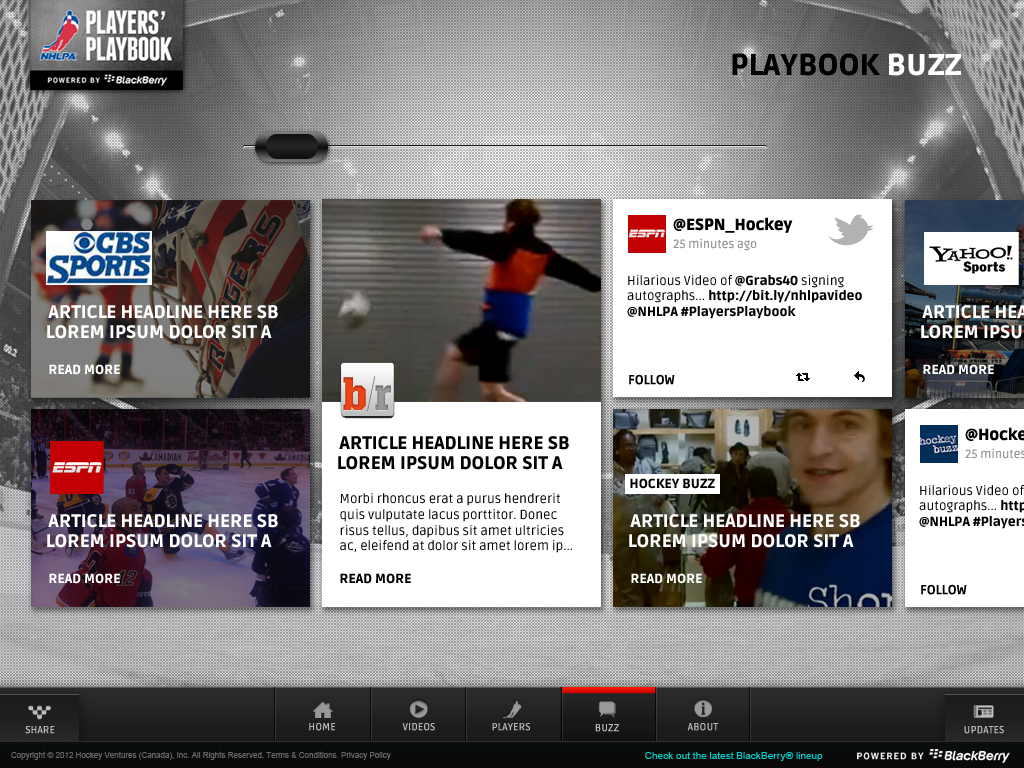Open the Players tab

point(511,716)
